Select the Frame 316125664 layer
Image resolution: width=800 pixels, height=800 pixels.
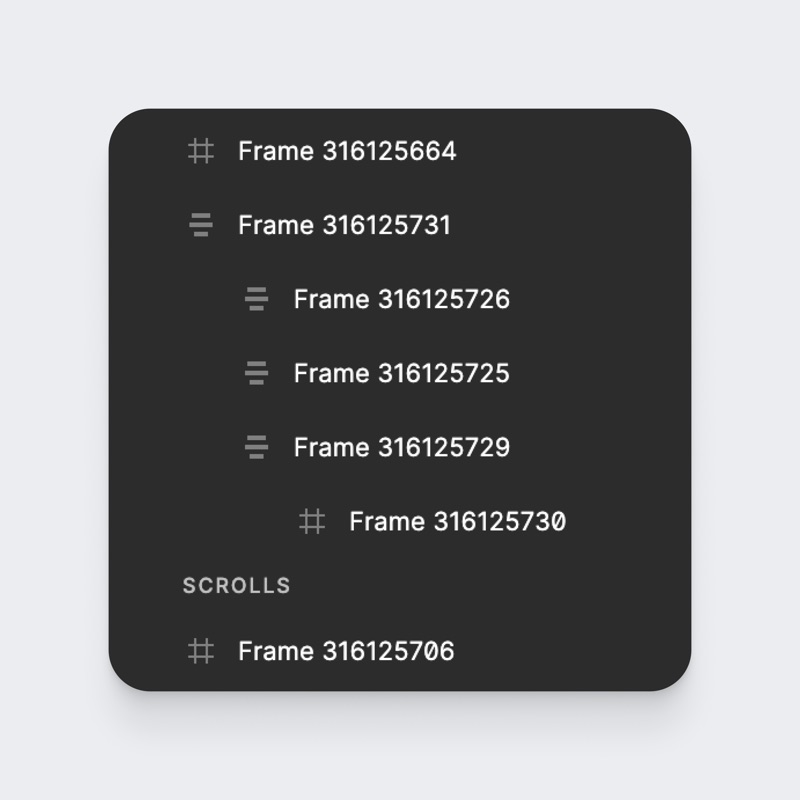tap(400, 151)
